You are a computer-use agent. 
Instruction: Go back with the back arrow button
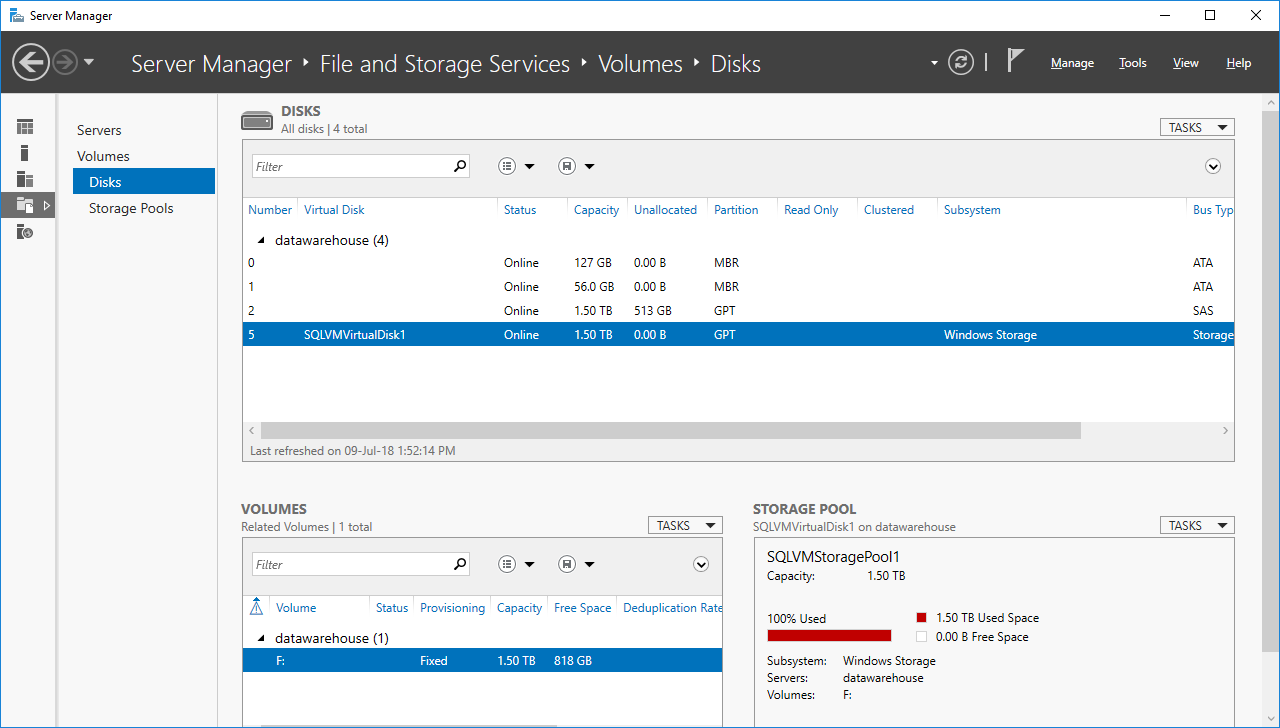tap(31, 63)
